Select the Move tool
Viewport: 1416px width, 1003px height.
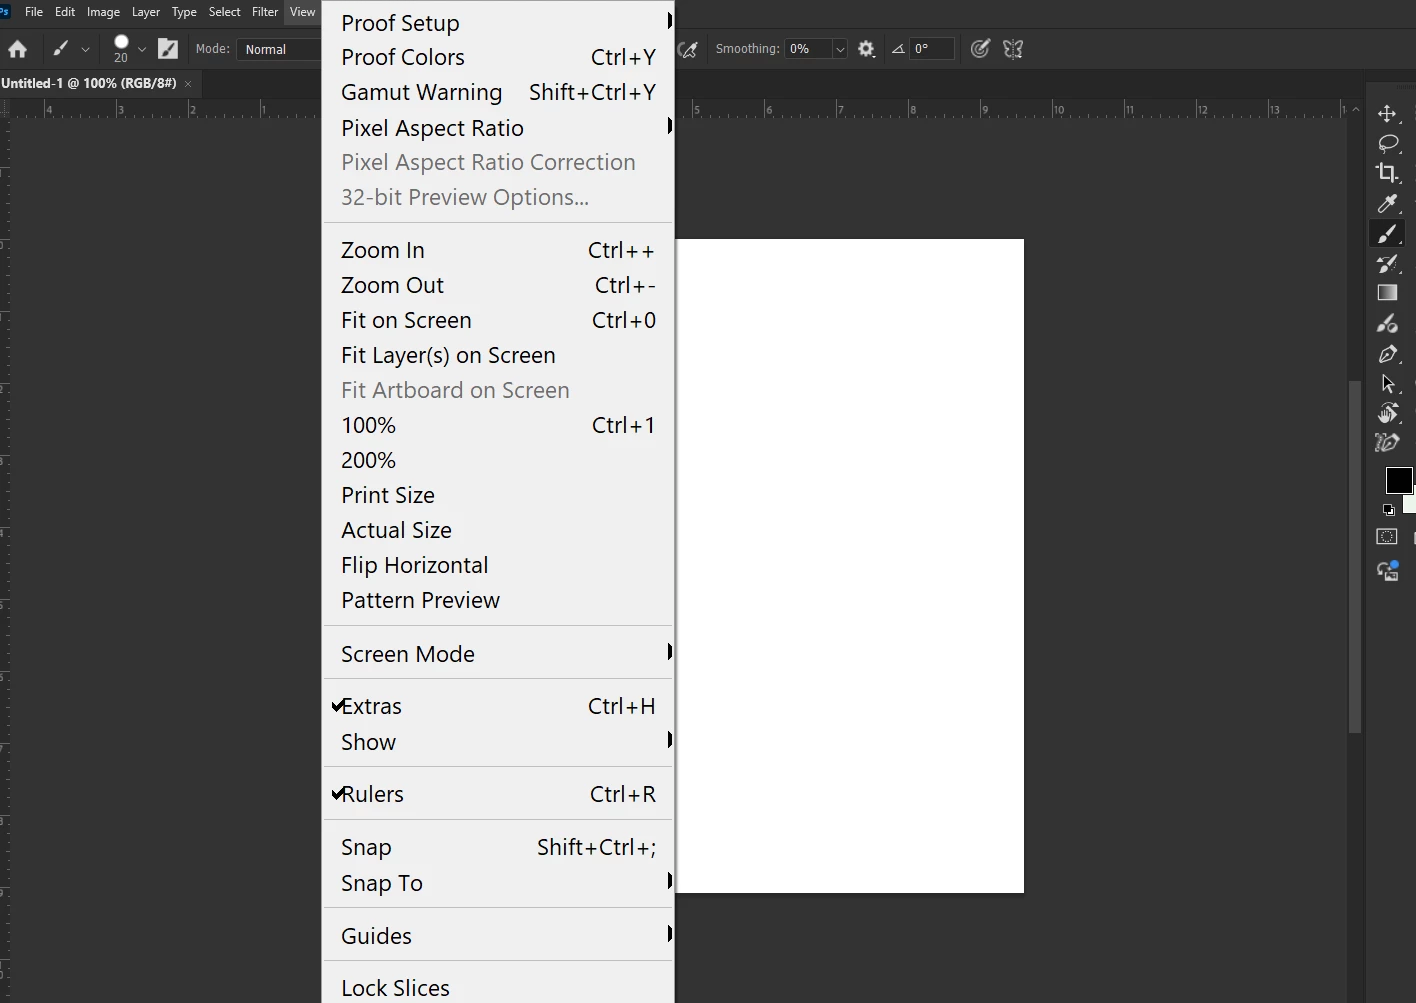point(1387,113)
